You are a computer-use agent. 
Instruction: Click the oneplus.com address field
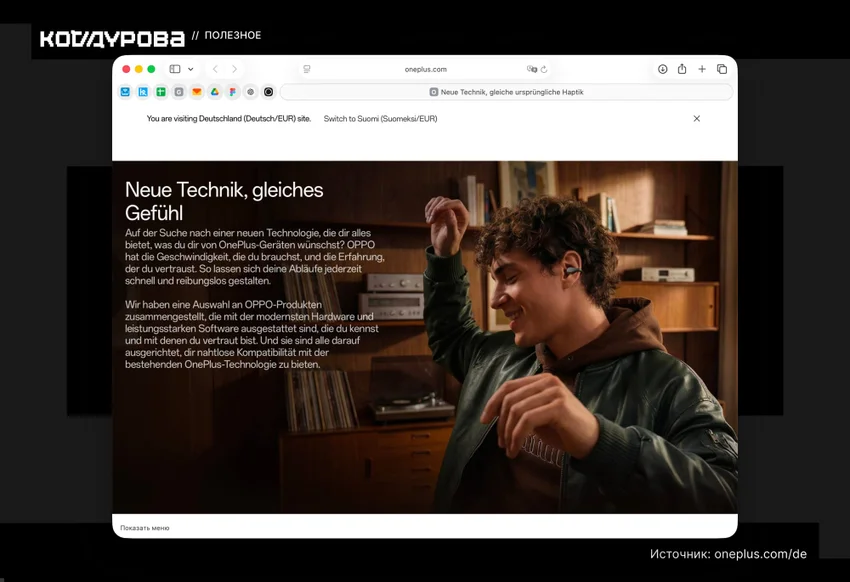pyautogui.click(x=426, y=69)
